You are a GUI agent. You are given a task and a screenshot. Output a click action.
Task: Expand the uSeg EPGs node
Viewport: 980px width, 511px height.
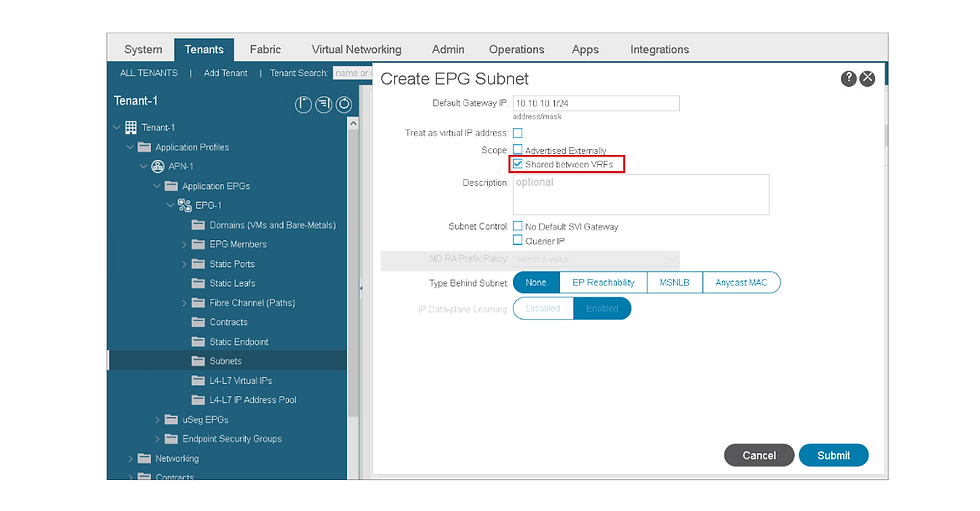click(x=158, y=420)
